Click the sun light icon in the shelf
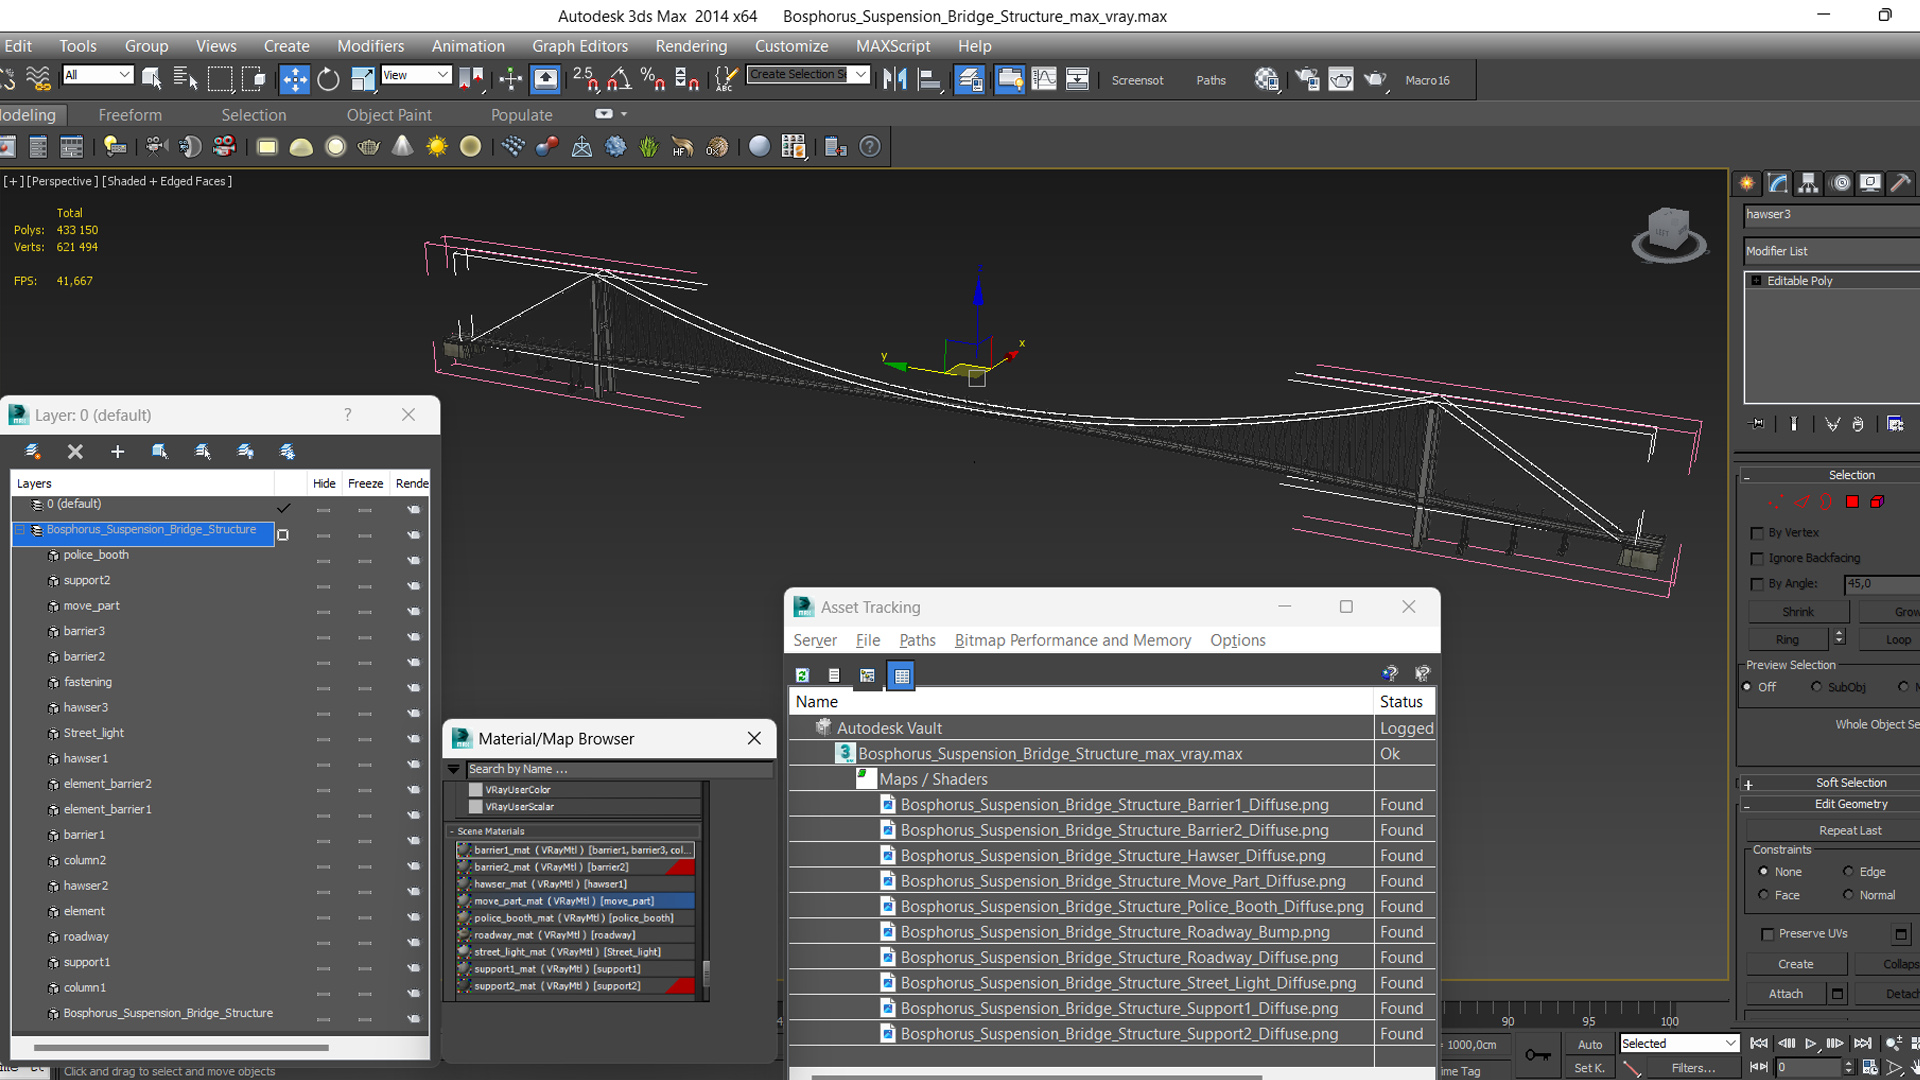The width and height of the screenshot is (1920, 1080). (437, 147)
